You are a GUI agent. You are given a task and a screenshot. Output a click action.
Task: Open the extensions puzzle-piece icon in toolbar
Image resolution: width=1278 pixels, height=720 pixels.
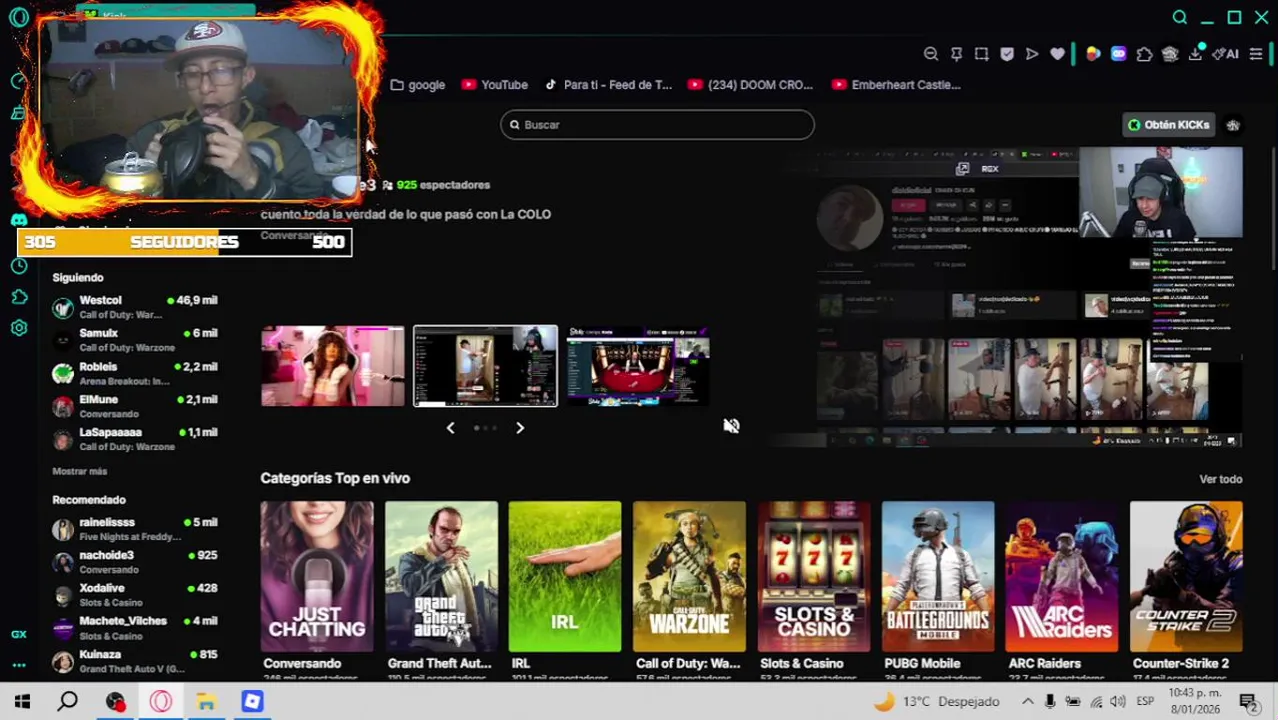(x=1145, y=54)
